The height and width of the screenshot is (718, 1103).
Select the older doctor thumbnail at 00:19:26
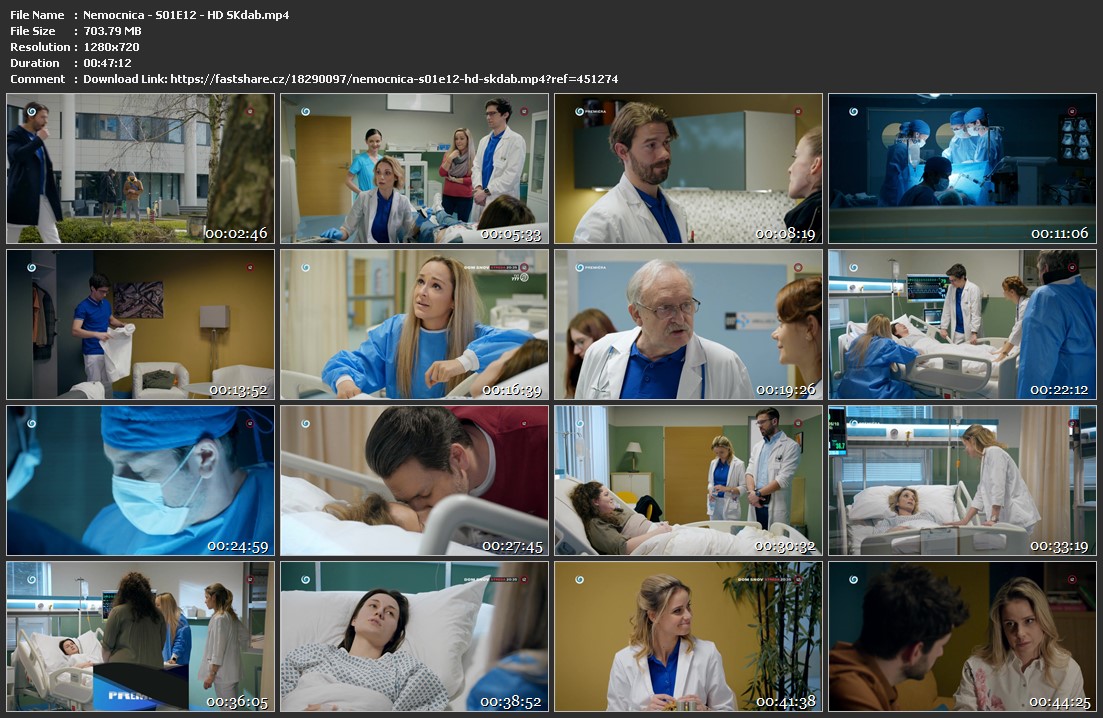pyautogui.click(x=688, y=324)
